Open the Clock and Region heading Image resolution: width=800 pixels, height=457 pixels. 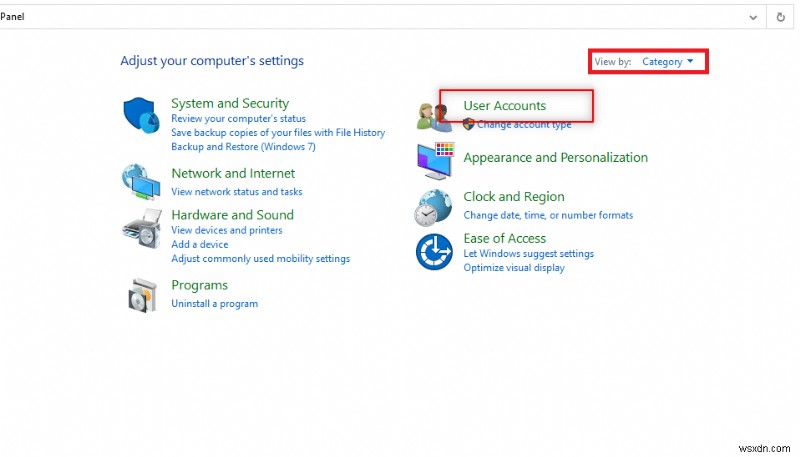514,197
